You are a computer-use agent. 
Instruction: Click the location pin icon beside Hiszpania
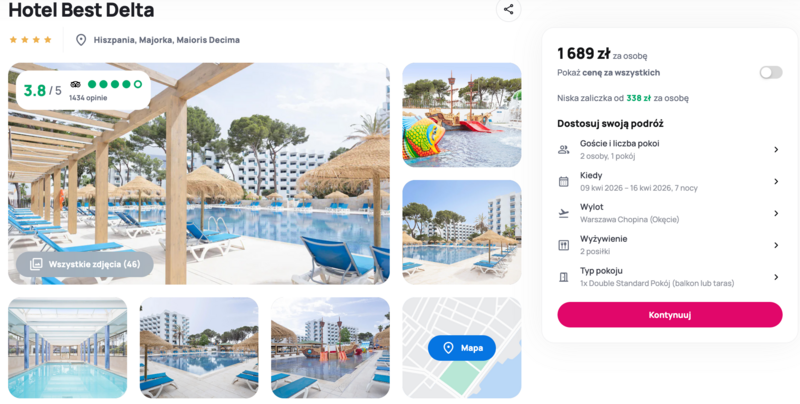(81, 40)
